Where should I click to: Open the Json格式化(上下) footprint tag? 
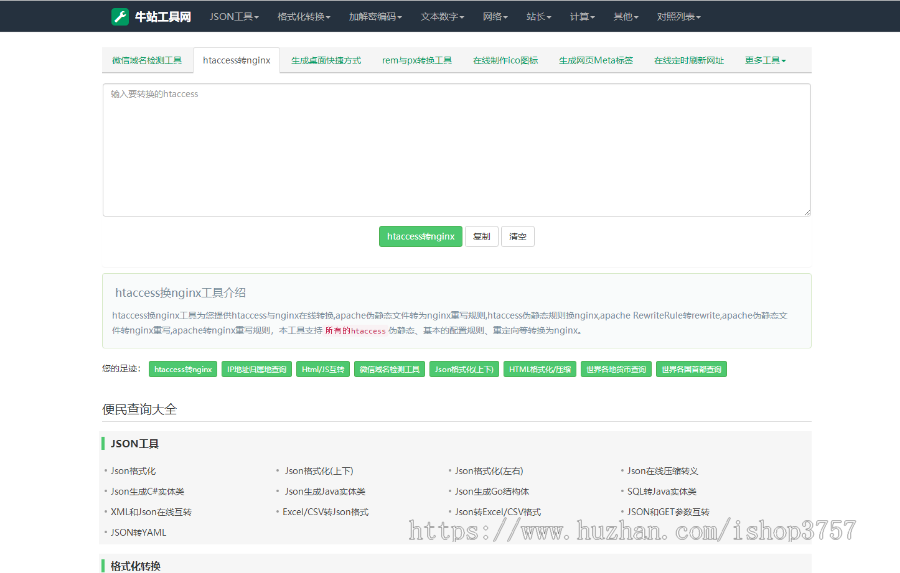[464, 369]
